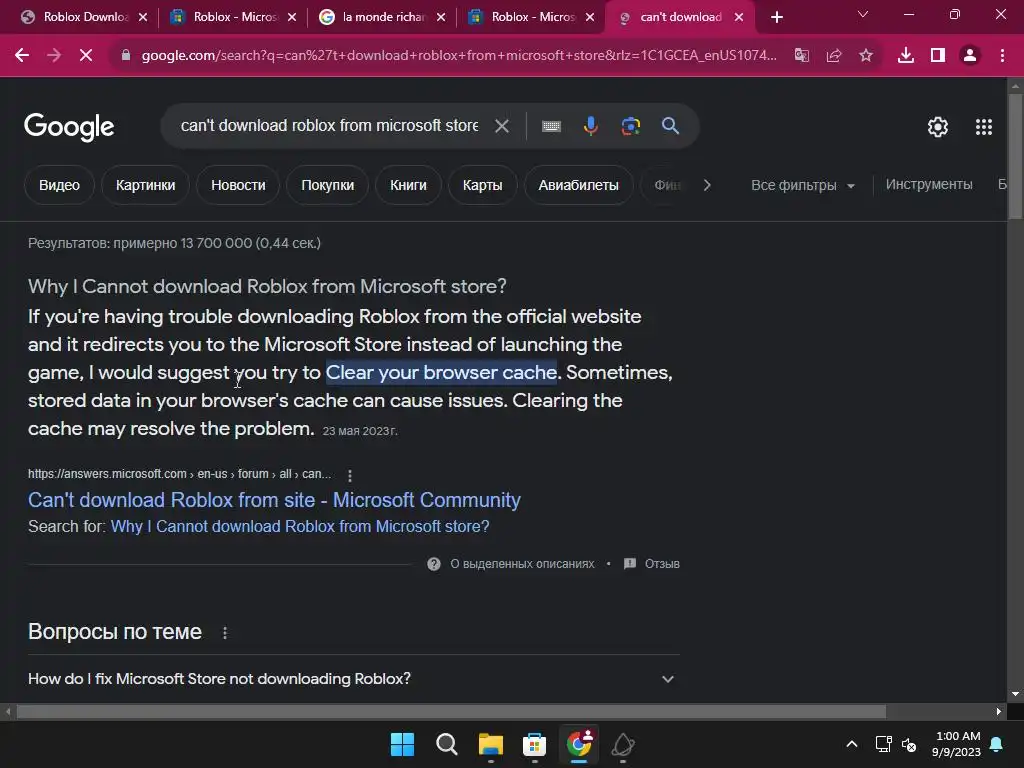Search by image with Google Lens
The height and width of the screenshot is (768, 1024).
(631, 126)
